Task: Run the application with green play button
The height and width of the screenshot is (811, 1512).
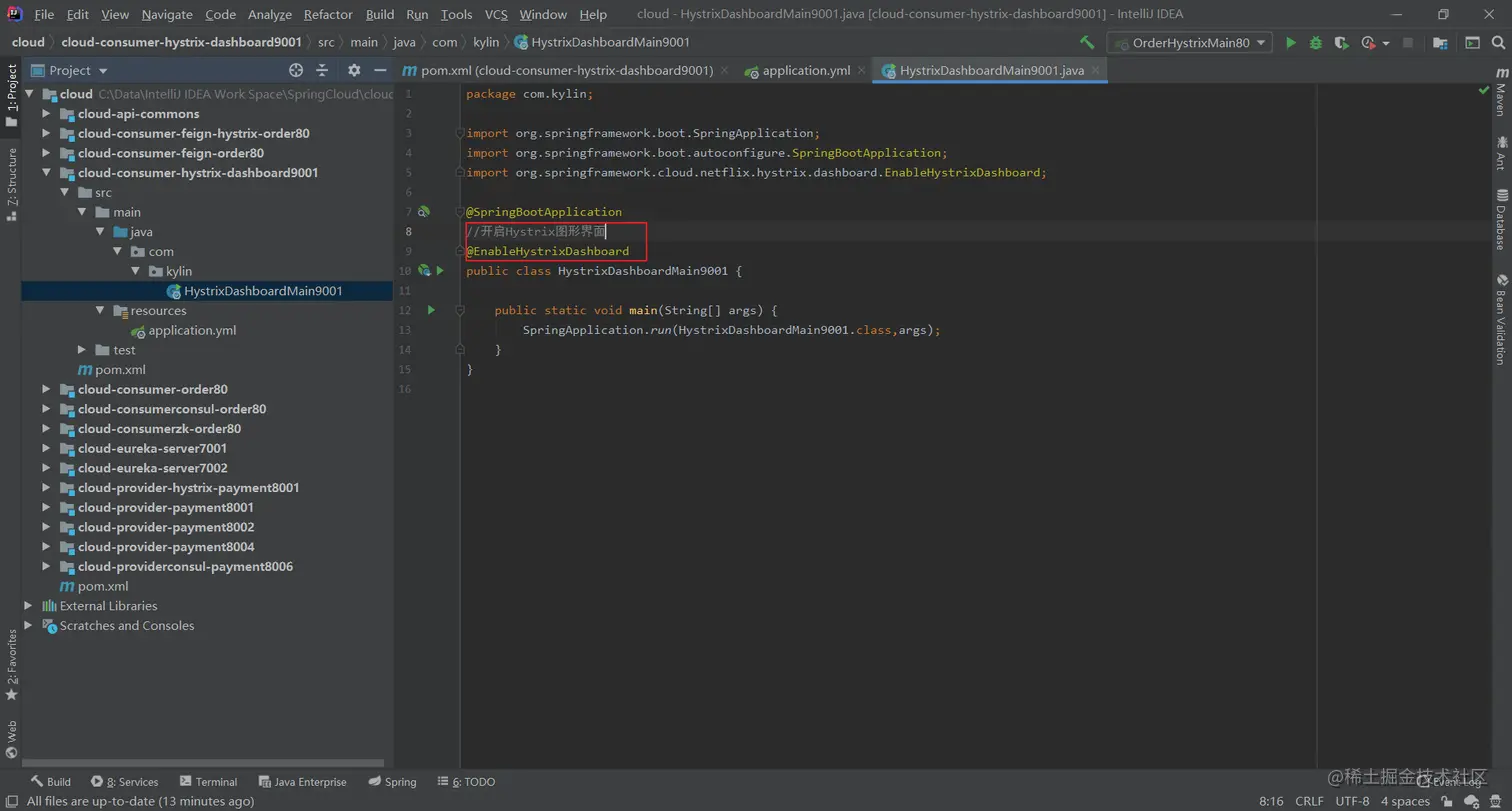Action: tap(1291, 43)
